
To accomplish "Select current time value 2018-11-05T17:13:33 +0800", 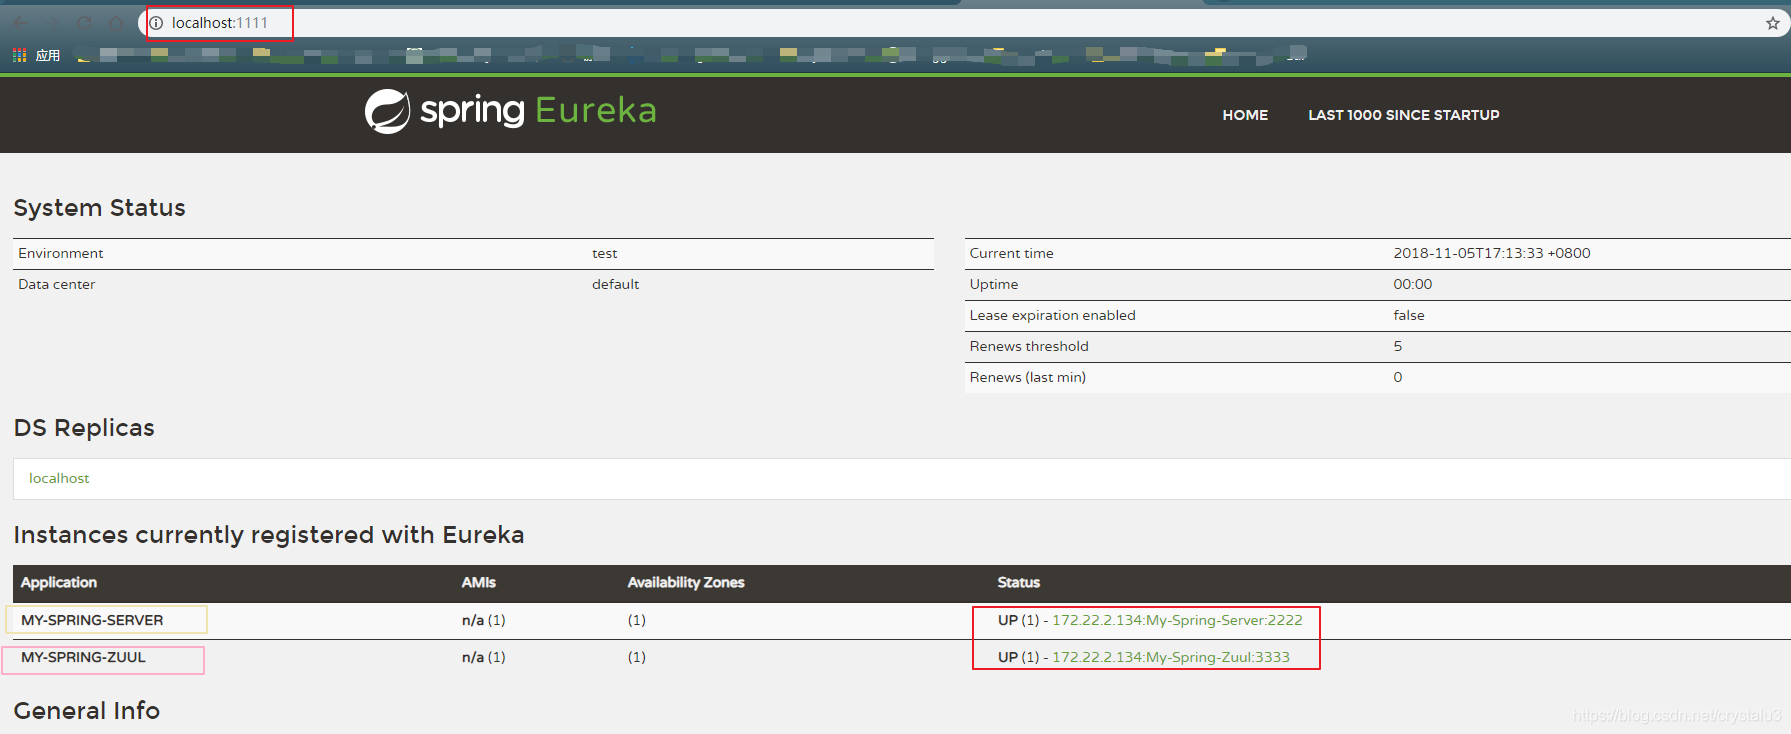I will 1491,253.
